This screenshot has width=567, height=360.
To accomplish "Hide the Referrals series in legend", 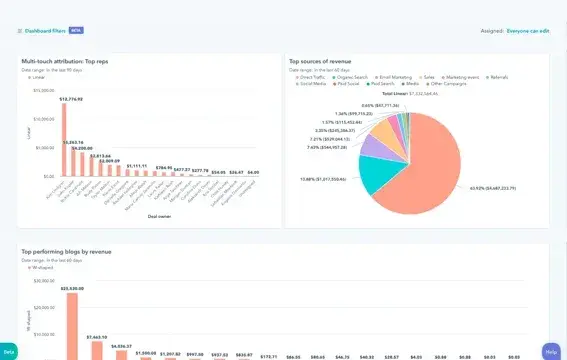I will tap(497, 77).
